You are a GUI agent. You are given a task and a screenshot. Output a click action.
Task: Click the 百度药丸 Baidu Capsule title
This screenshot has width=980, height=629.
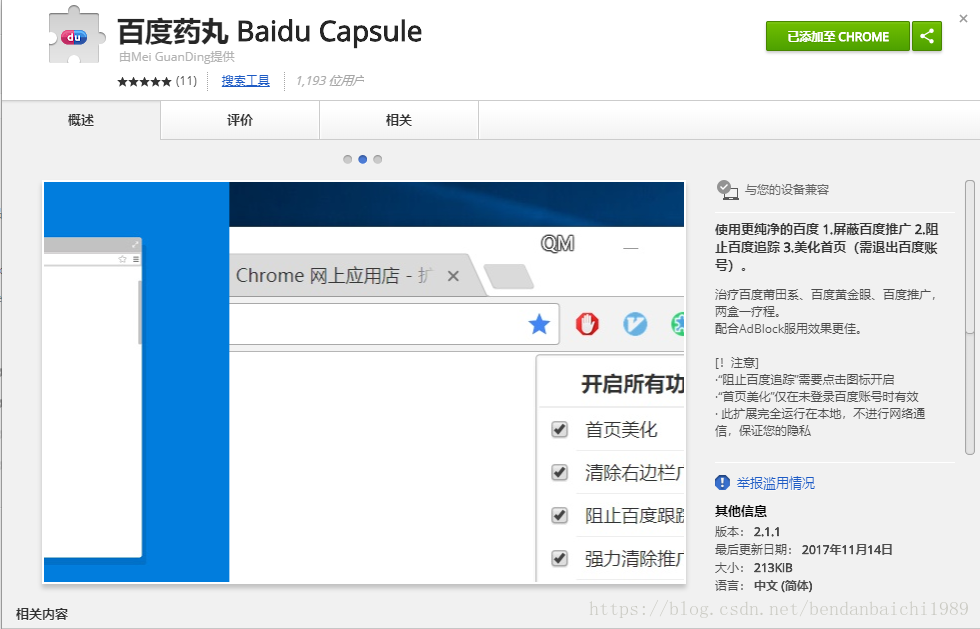point(269,31)
